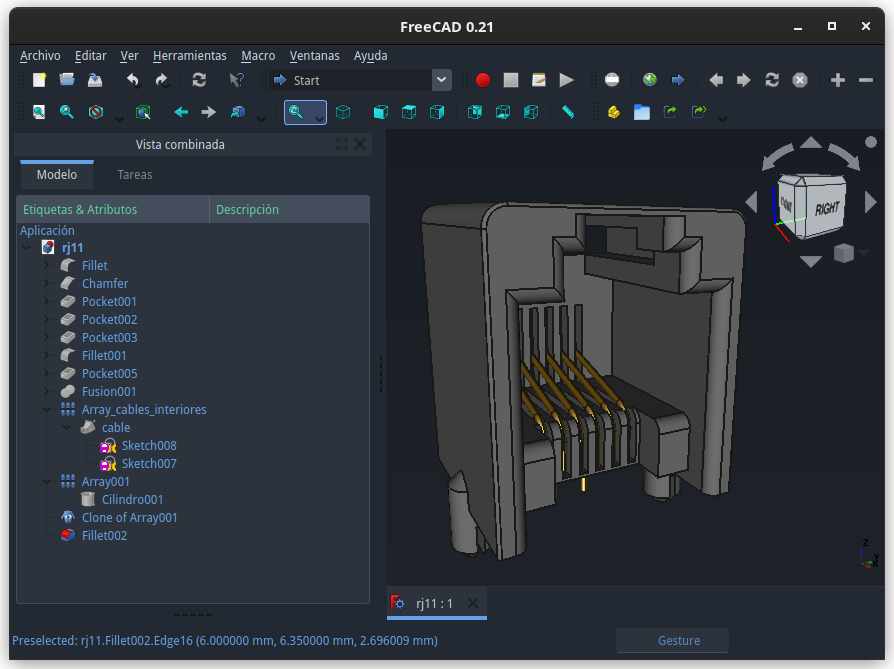Open the Archivo menu

(40, 56)
